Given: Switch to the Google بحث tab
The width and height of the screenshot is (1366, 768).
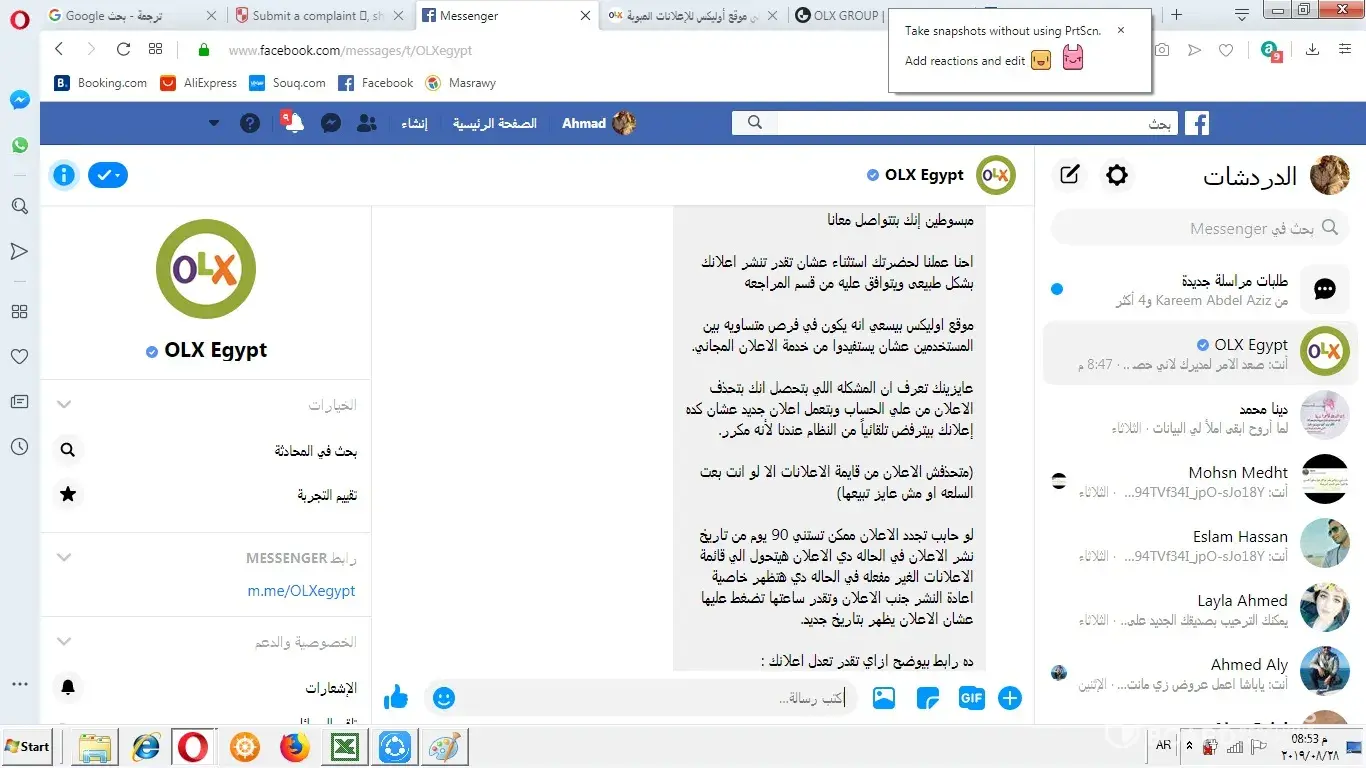Looking at the screenshot, I should 131,16.
